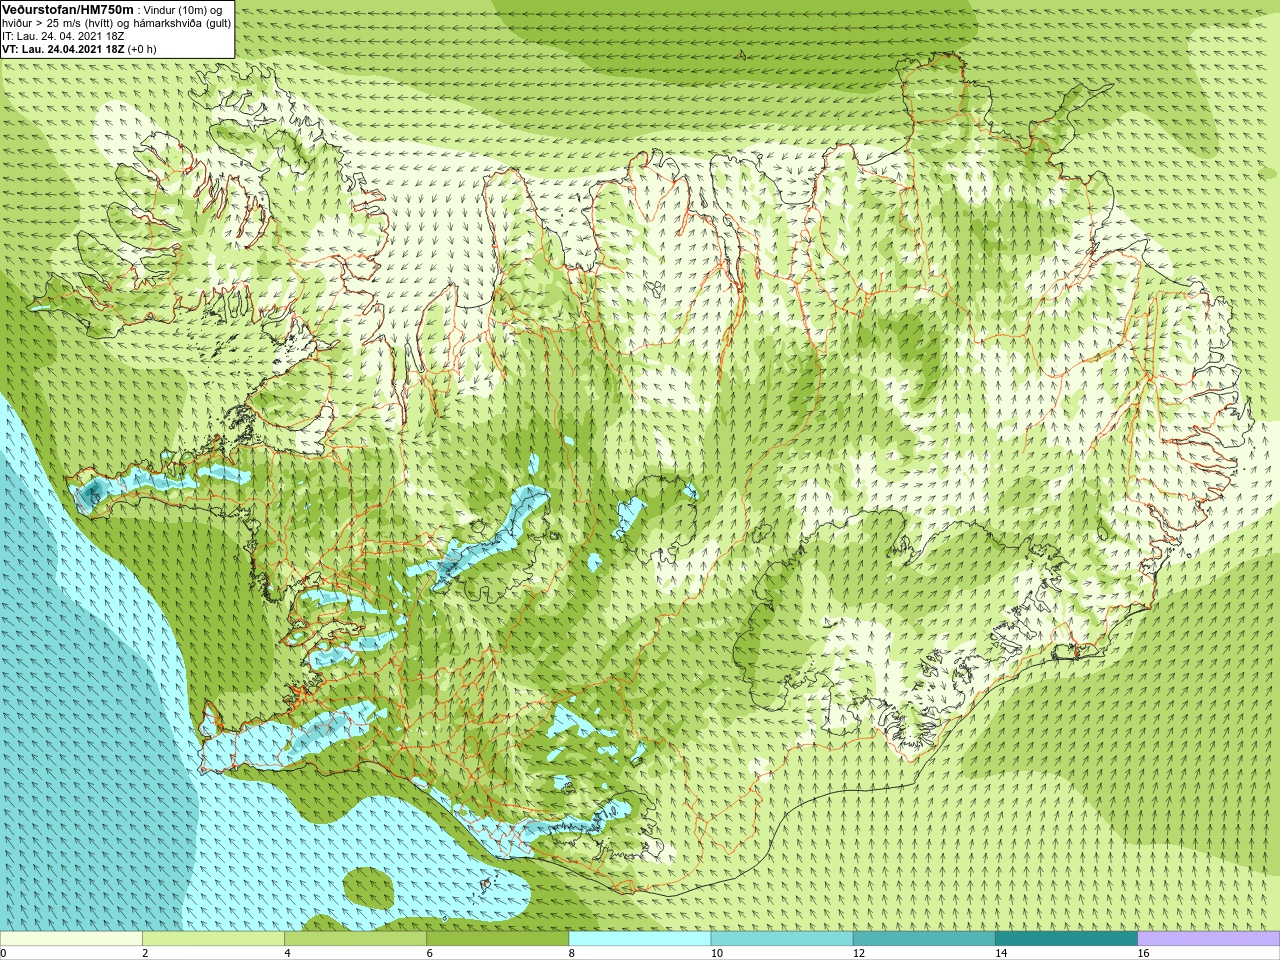Click the medium green 4–6 m/s legend swatch
Viewport: 1280px width, 960px height.
click(x=355, y=939)
